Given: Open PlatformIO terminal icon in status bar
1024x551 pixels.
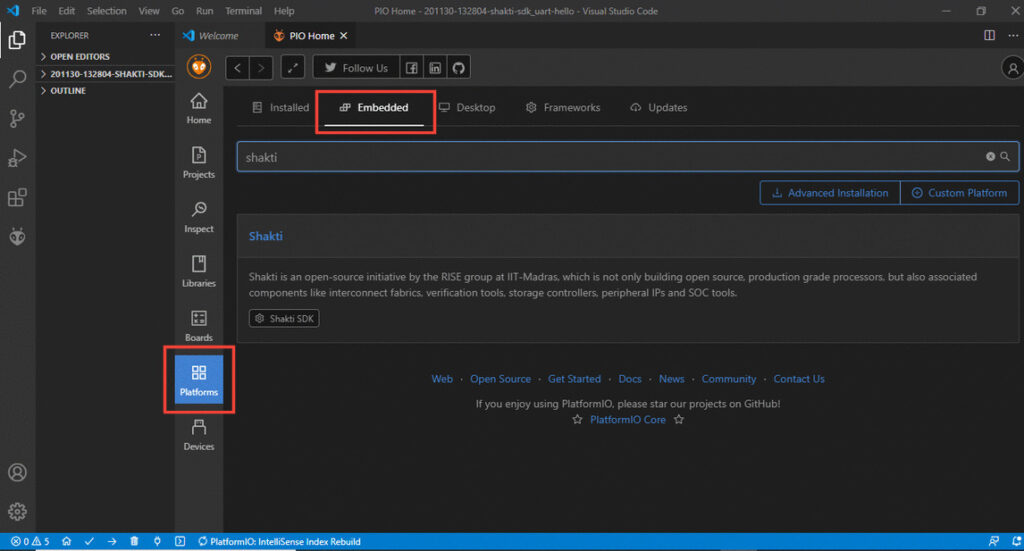Looking at the screenshot, I should (x=180, y=541).
